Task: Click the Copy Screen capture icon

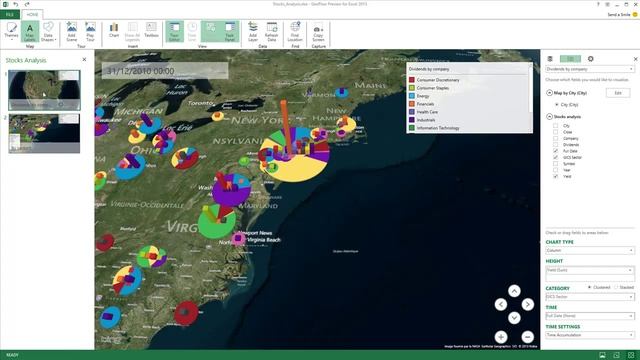Action: tap(318, 33)
